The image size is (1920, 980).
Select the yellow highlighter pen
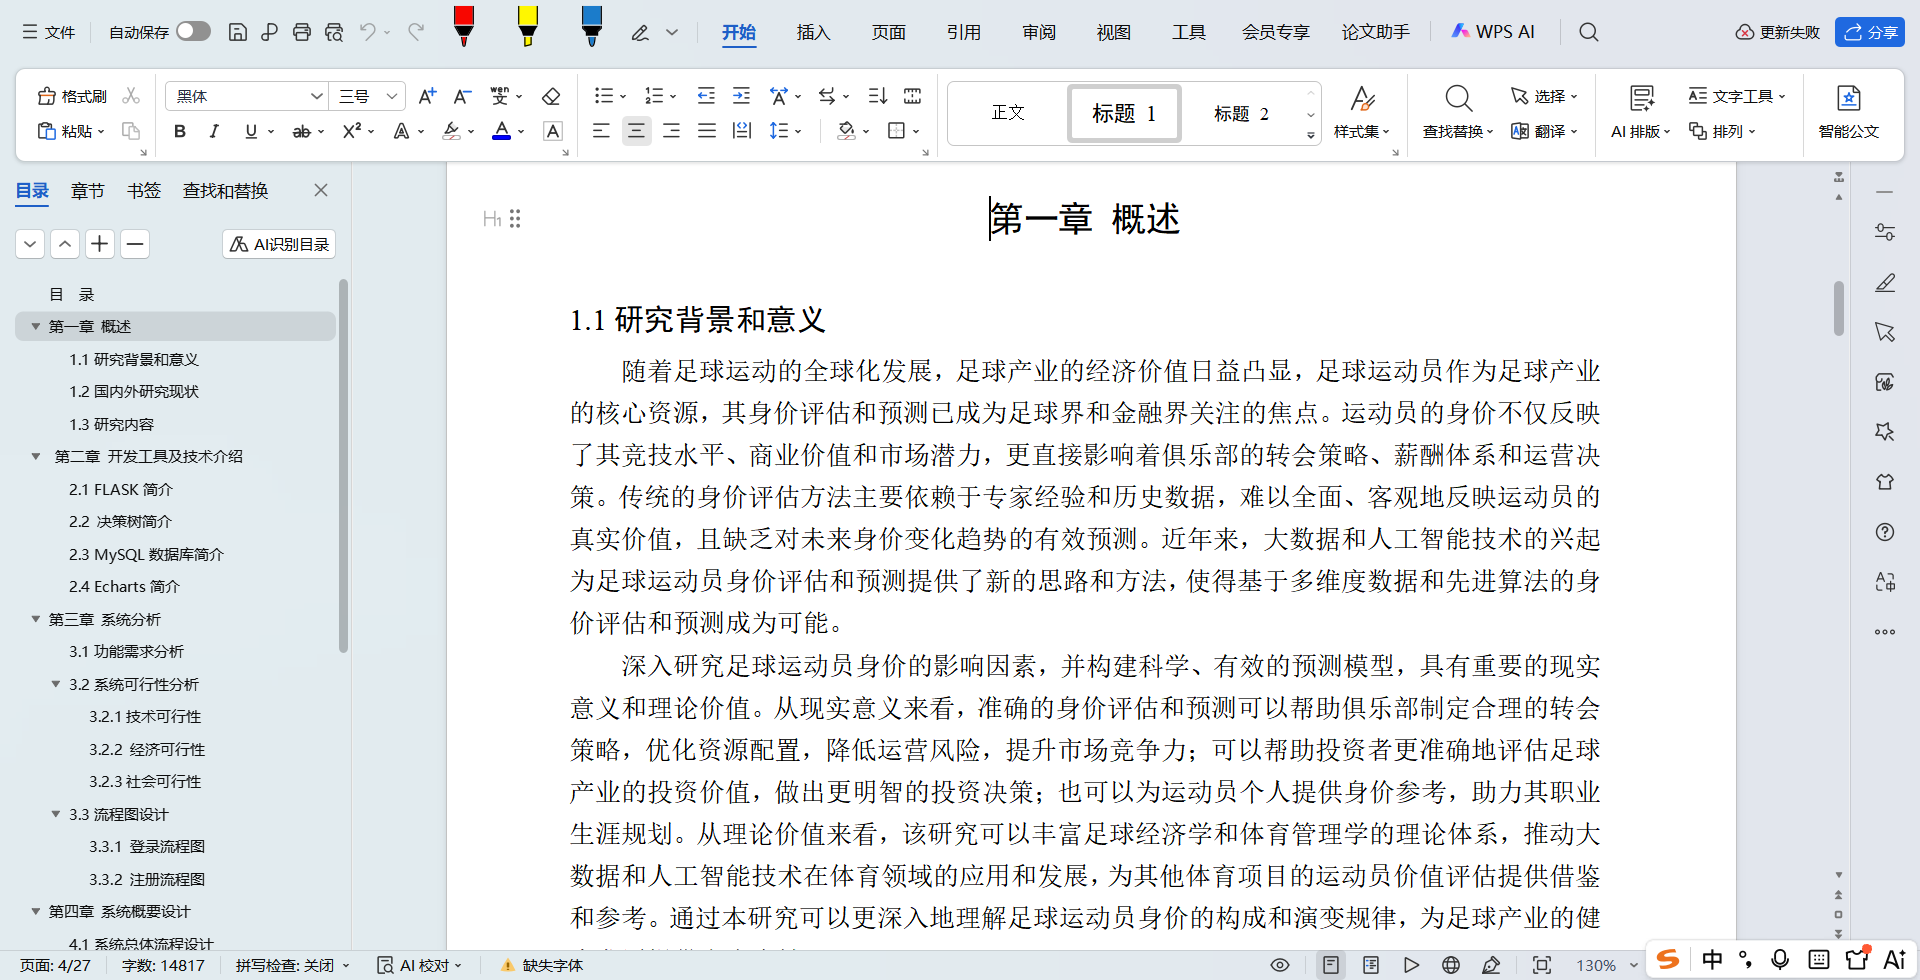[x=528, y=26]
